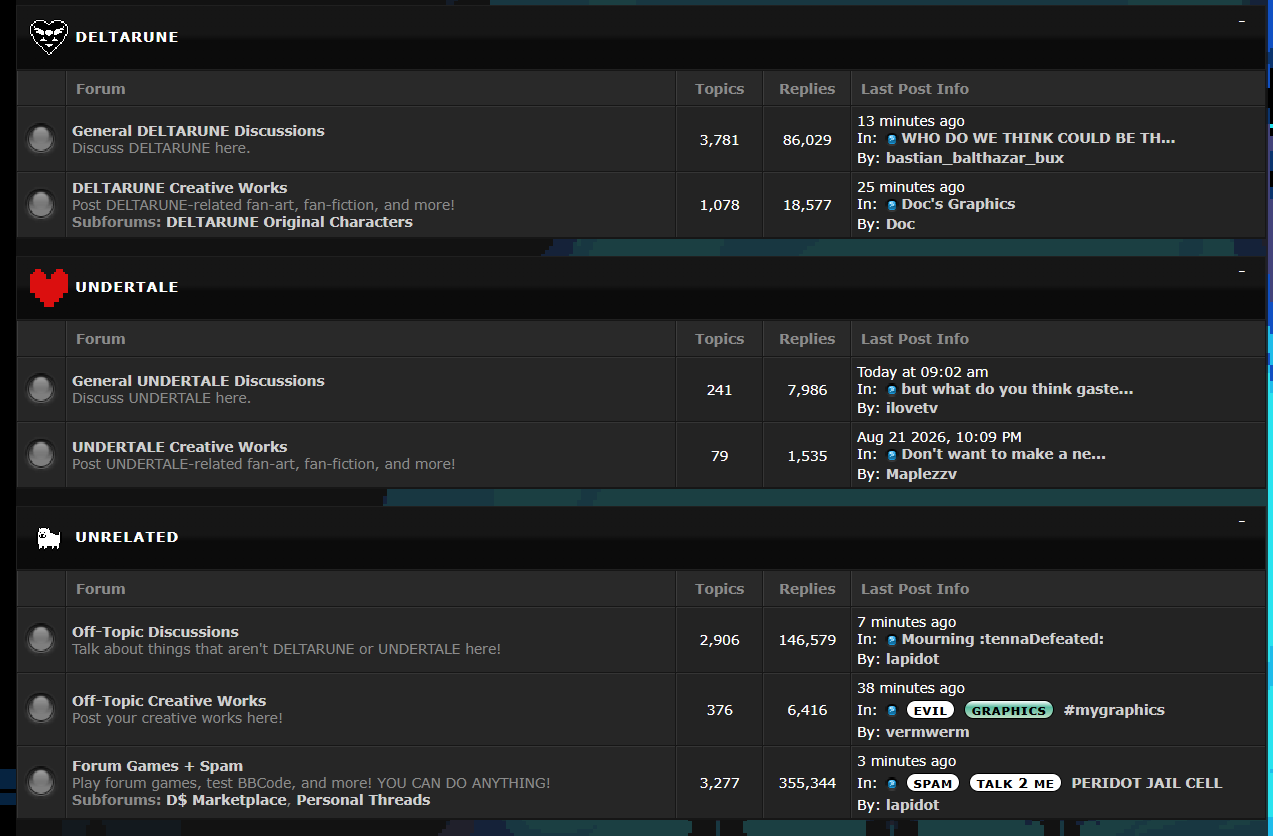Open the DELTARUNE category heading
The height and width of the screenshot is (836, 1273).
click(127, 37)
